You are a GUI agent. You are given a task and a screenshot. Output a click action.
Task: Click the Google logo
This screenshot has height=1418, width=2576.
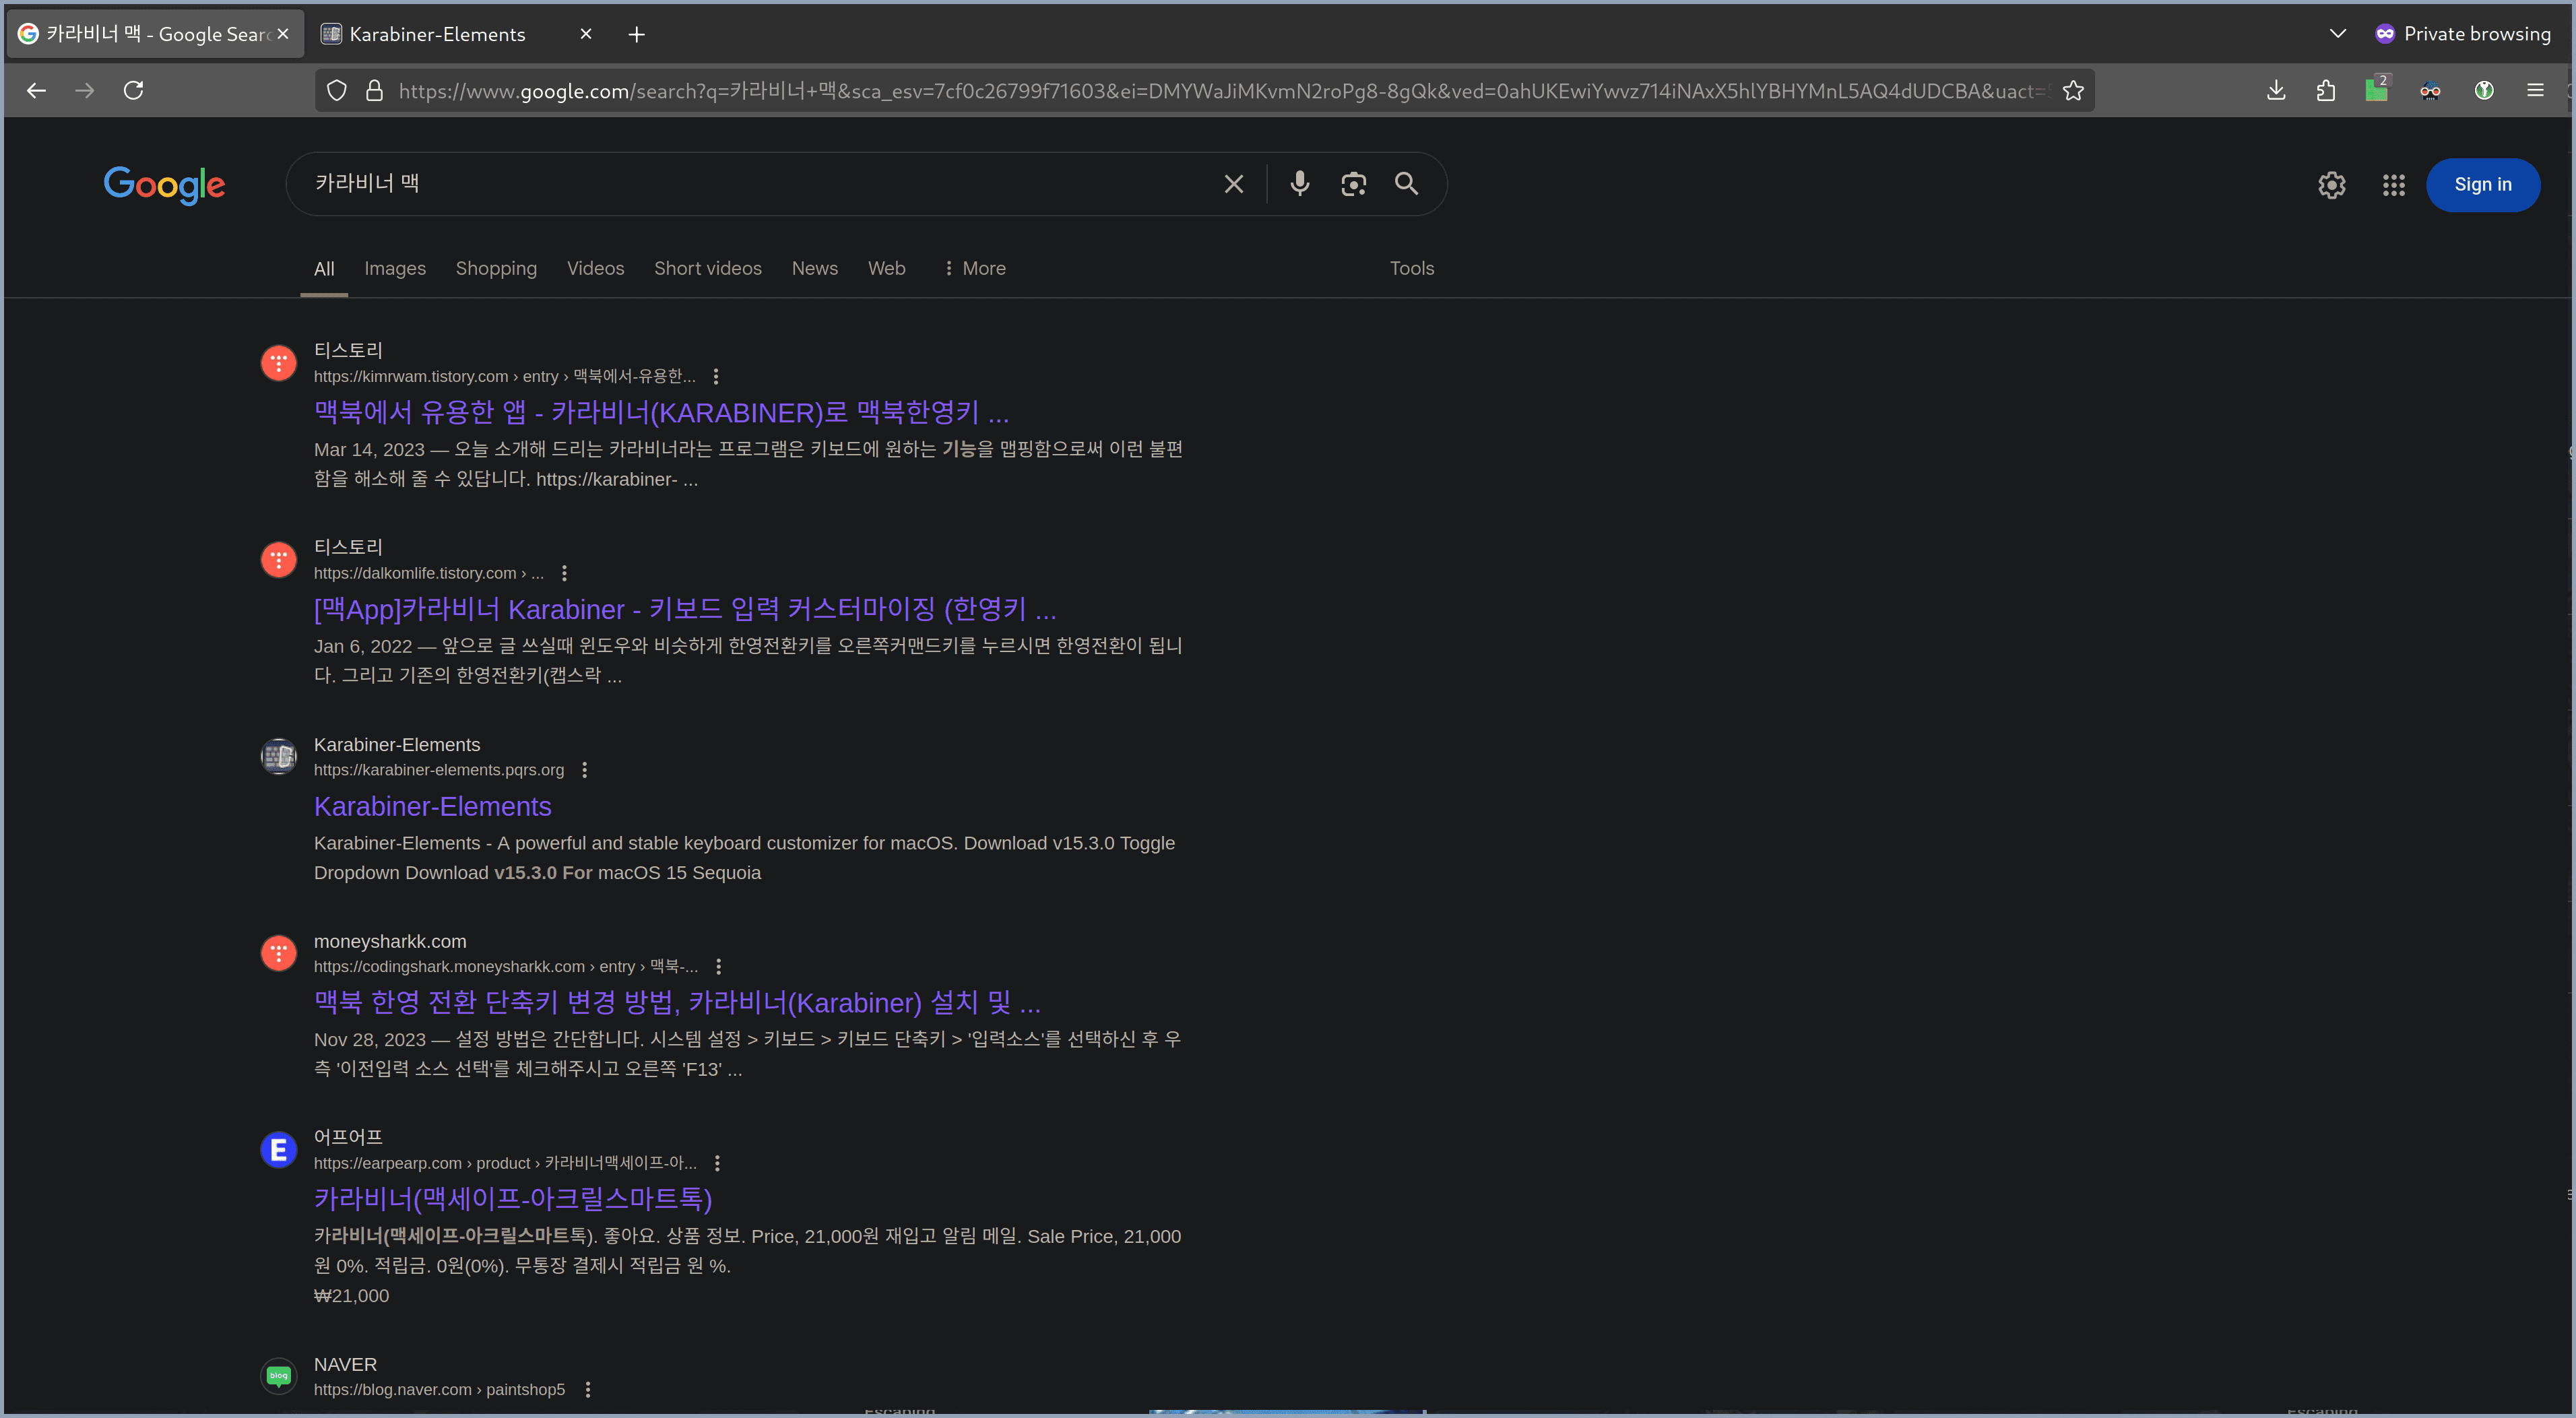coord(164,185)
